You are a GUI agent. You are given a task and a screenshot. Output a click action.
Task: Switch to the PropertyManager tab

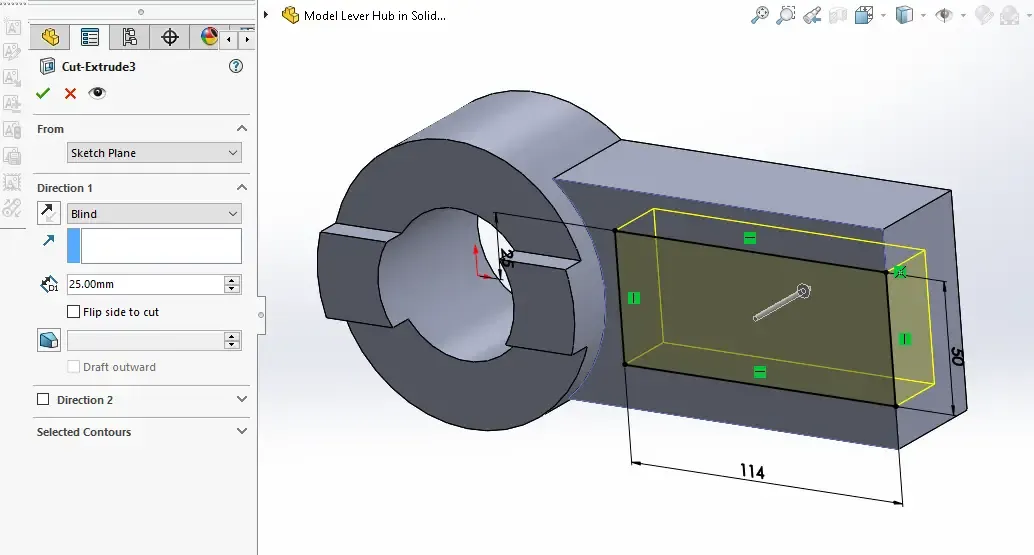tap(90, 37)
